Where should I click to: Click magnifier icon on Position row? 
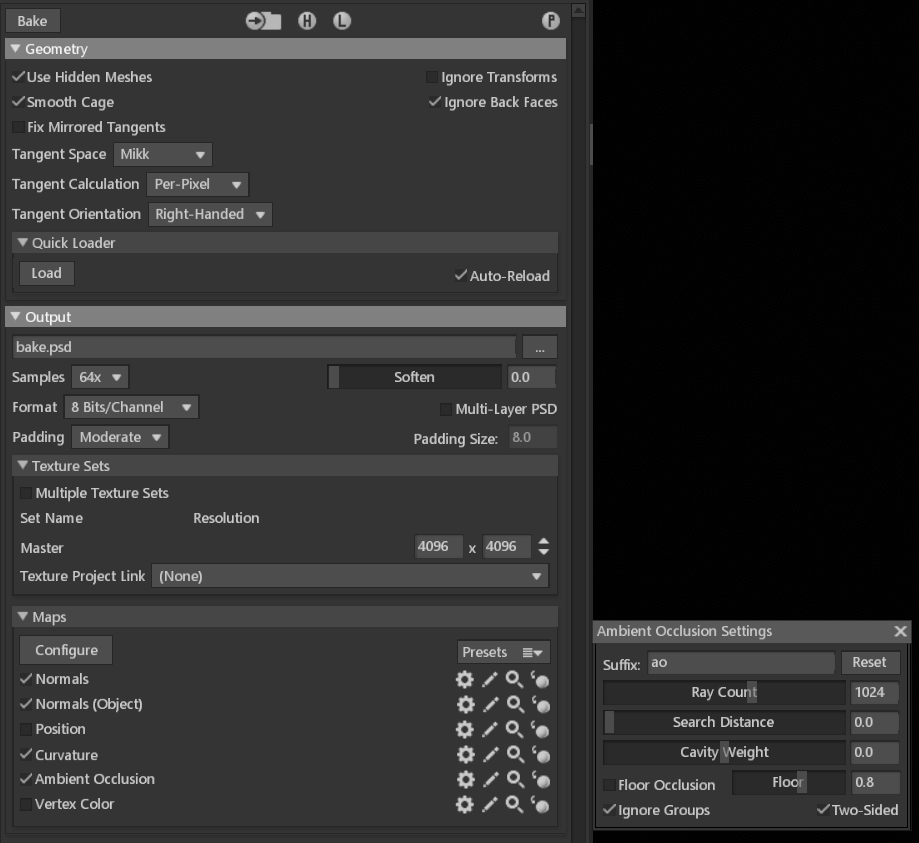pos(515,729)
